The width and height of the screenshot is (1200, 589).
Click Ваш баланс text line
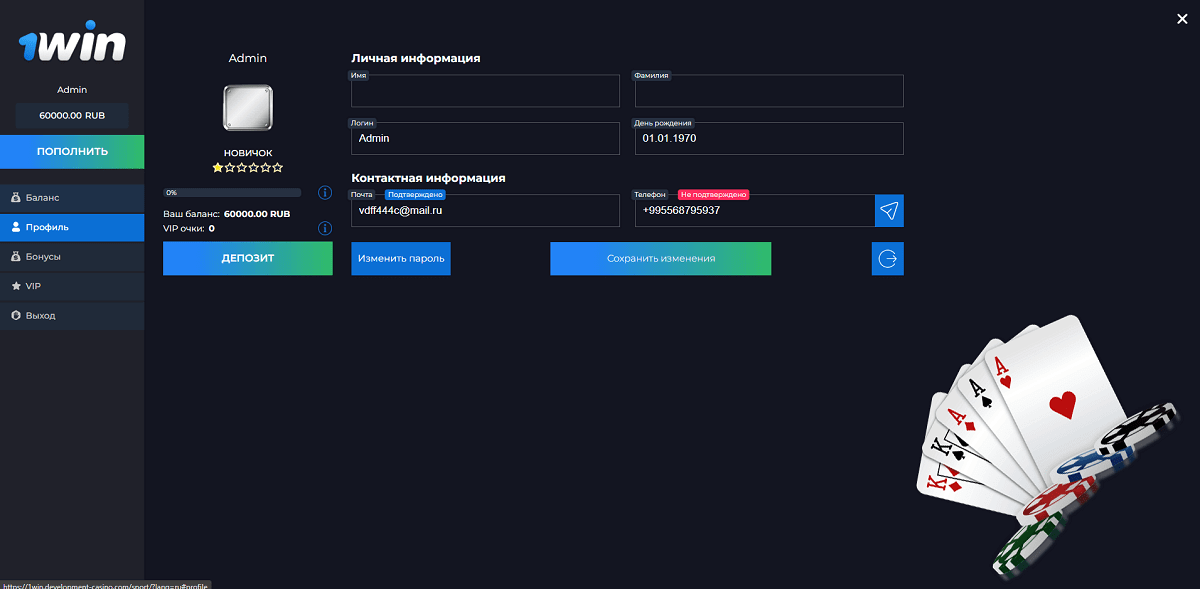point(227,214)
